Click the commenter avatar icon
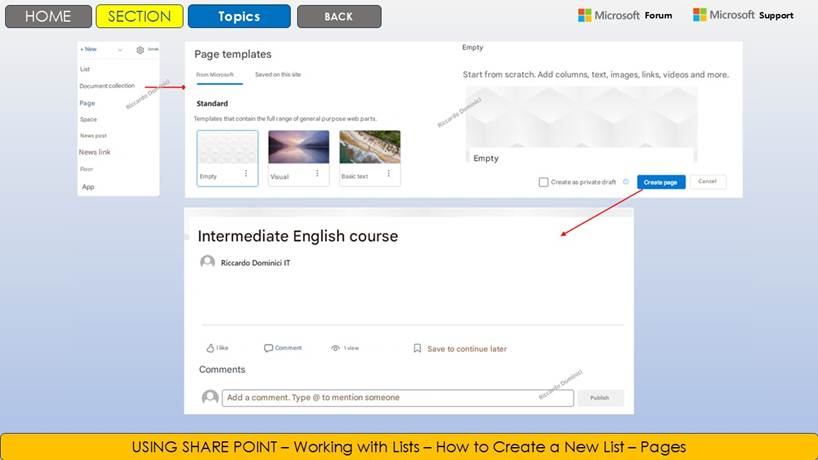This screenshot has height=460, width=818. (x=210, y=397)
